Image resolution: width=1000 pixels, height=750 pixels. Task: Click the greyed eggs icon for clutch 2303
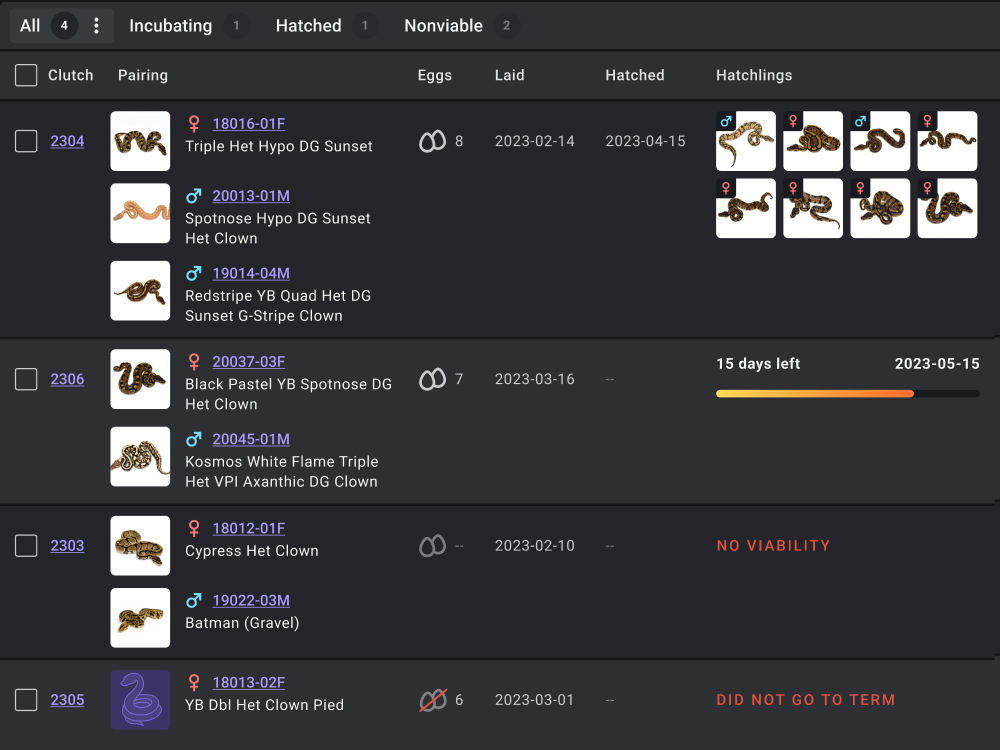[432, 546]
